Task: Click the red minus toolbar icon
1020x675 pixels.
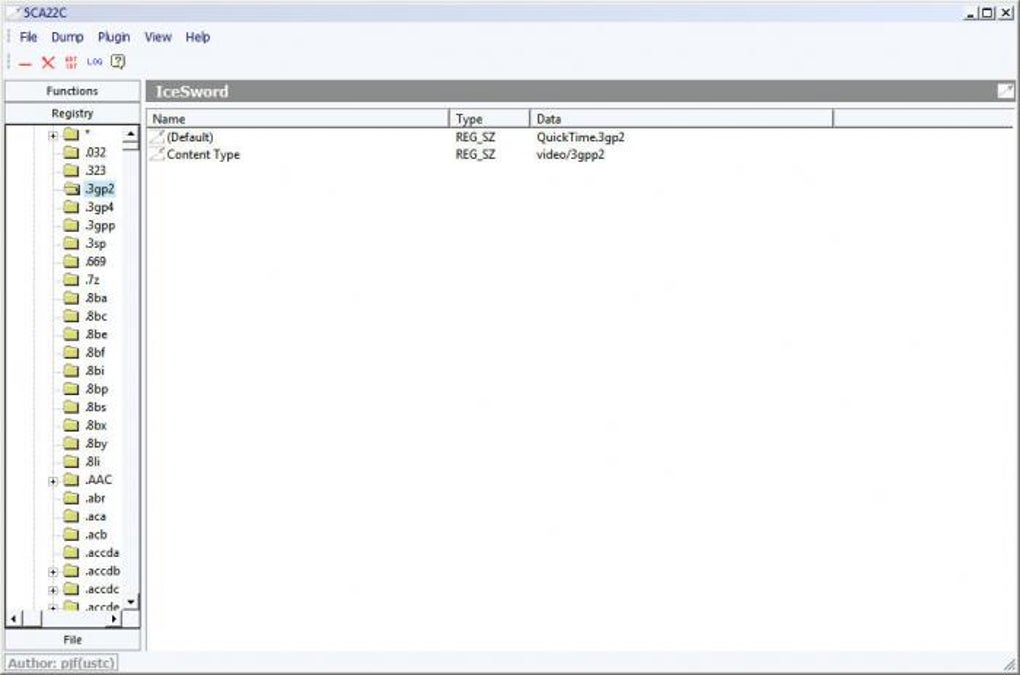Action: coord(25,64)
